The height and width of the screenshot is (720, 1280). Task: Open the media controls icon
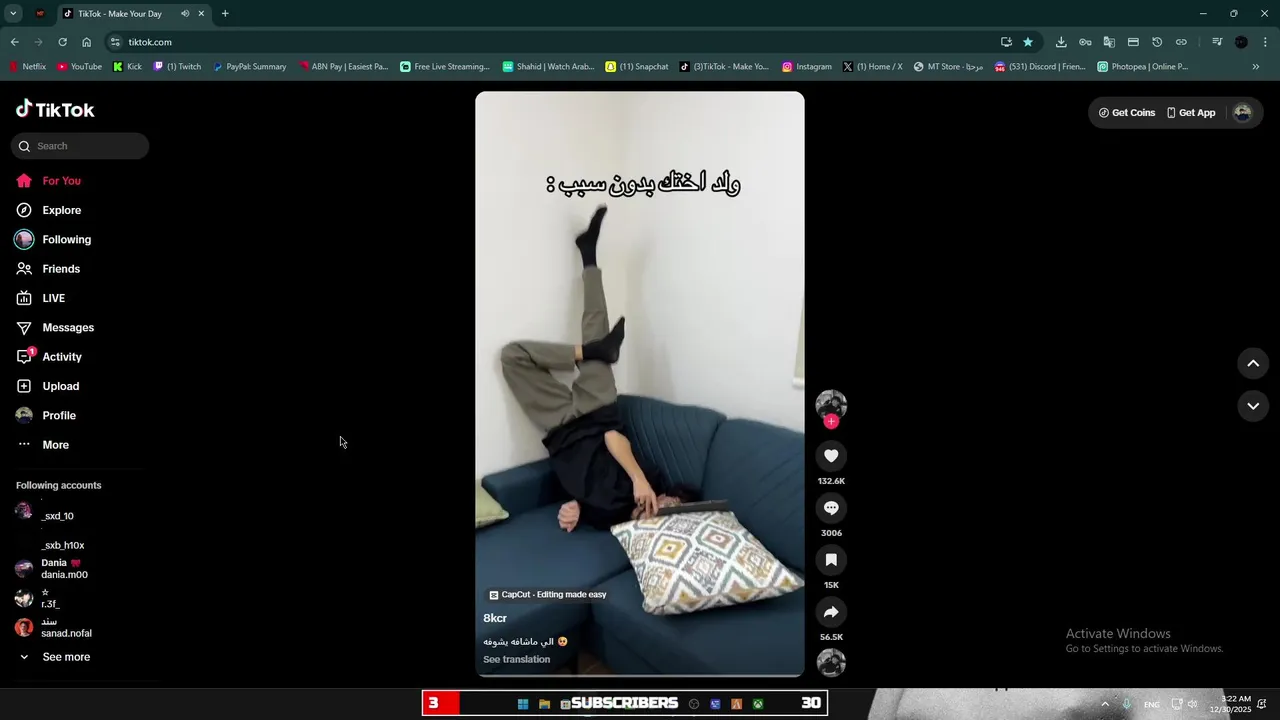[x=1217, y=42]
